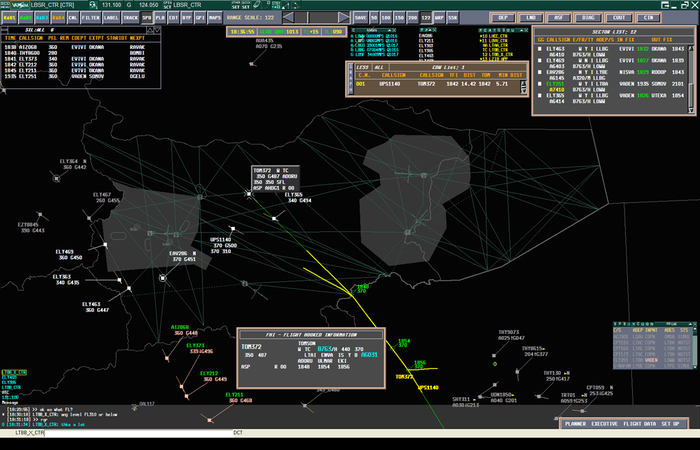Select the ELT469 track label
The width and height of the screenshot is (700, 450).
coord(69,254)
